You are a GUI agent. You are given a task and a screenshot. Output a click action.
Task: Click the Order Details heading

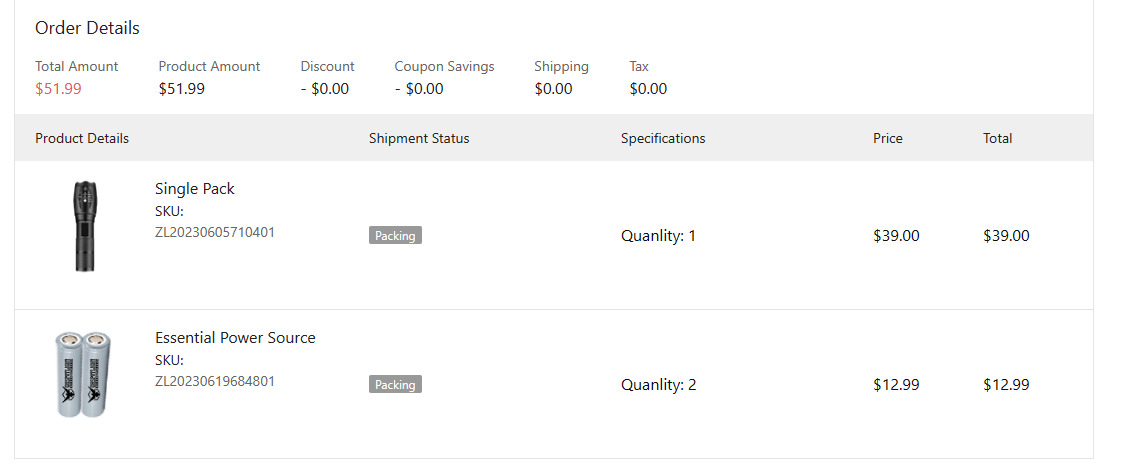point(87,28)
